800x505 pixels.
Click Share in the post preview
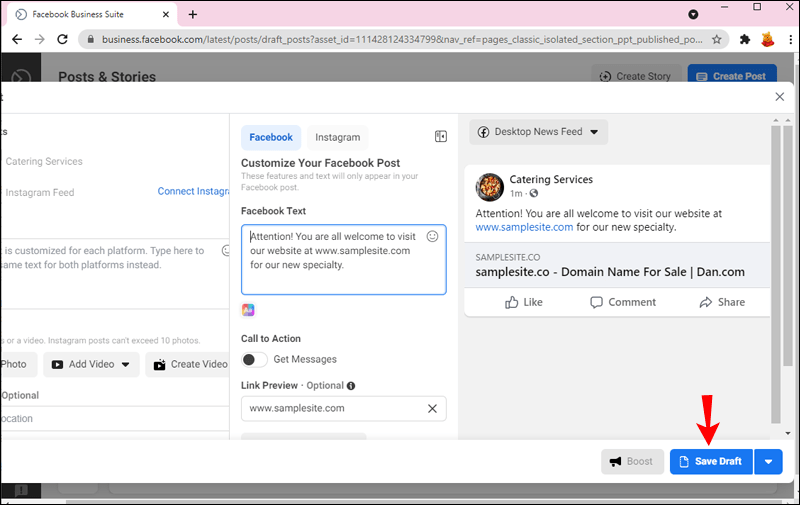click(x=721, y=302)
